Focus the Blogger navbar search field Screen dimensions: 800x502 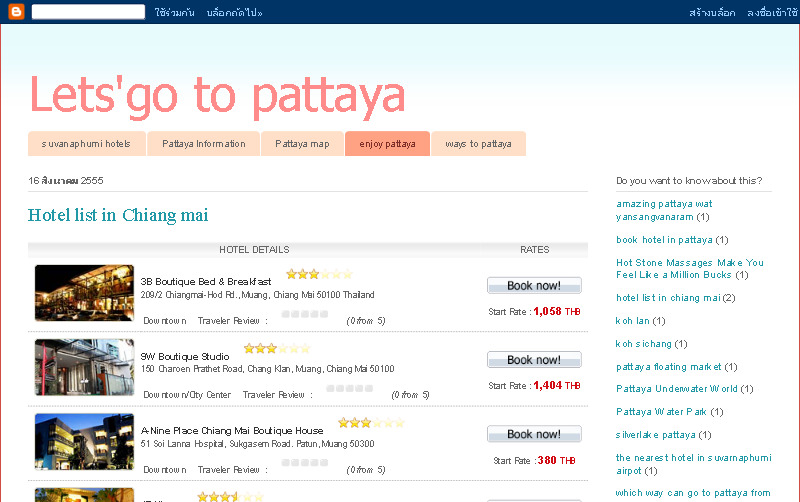88,12
